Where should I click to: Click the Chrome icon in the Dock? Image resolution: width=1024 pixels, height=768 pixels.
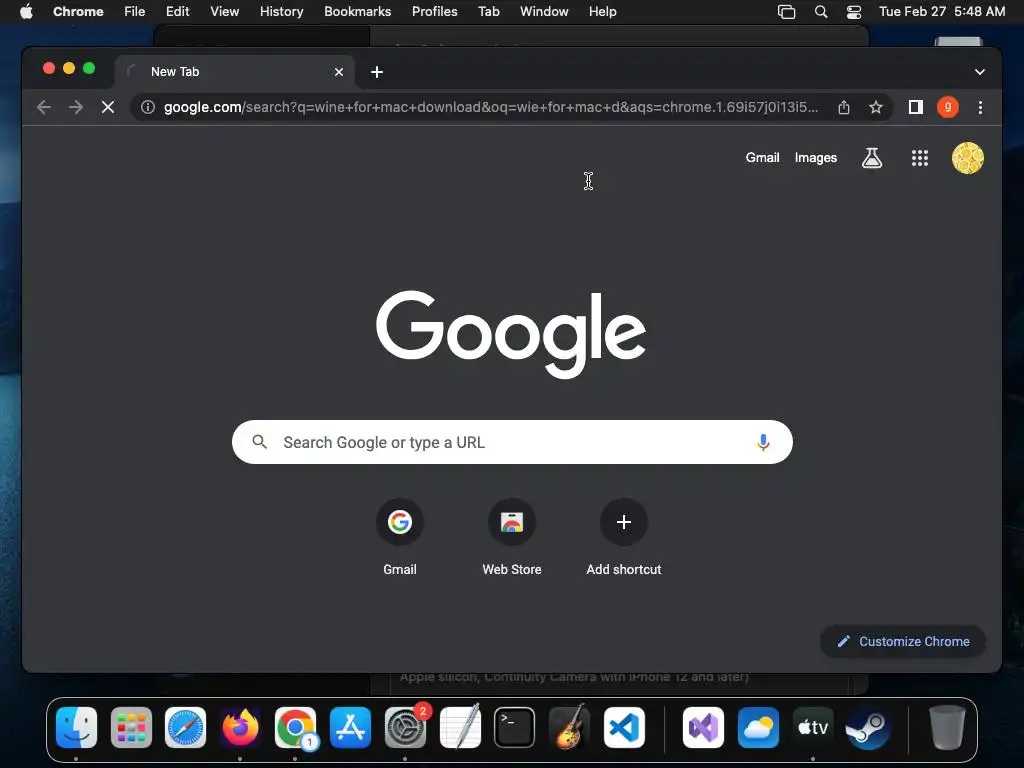295,727
